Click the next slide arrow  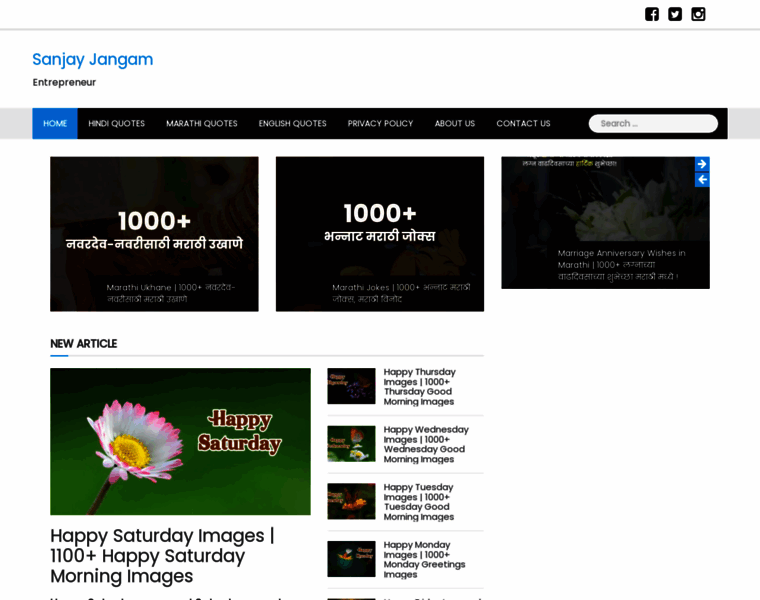coord(702,164)
